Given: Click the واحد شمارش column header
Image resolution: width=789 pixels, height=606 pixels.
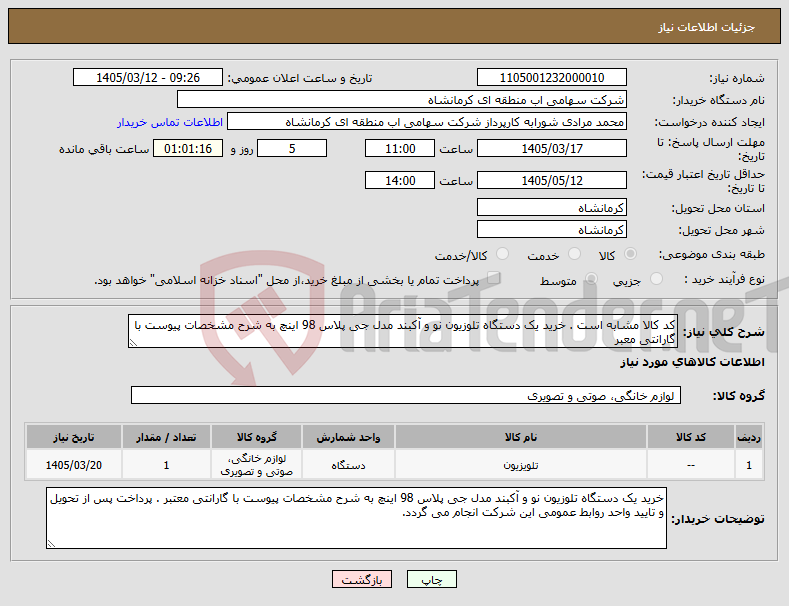Looking at the screenshot, I should [348, 437].
